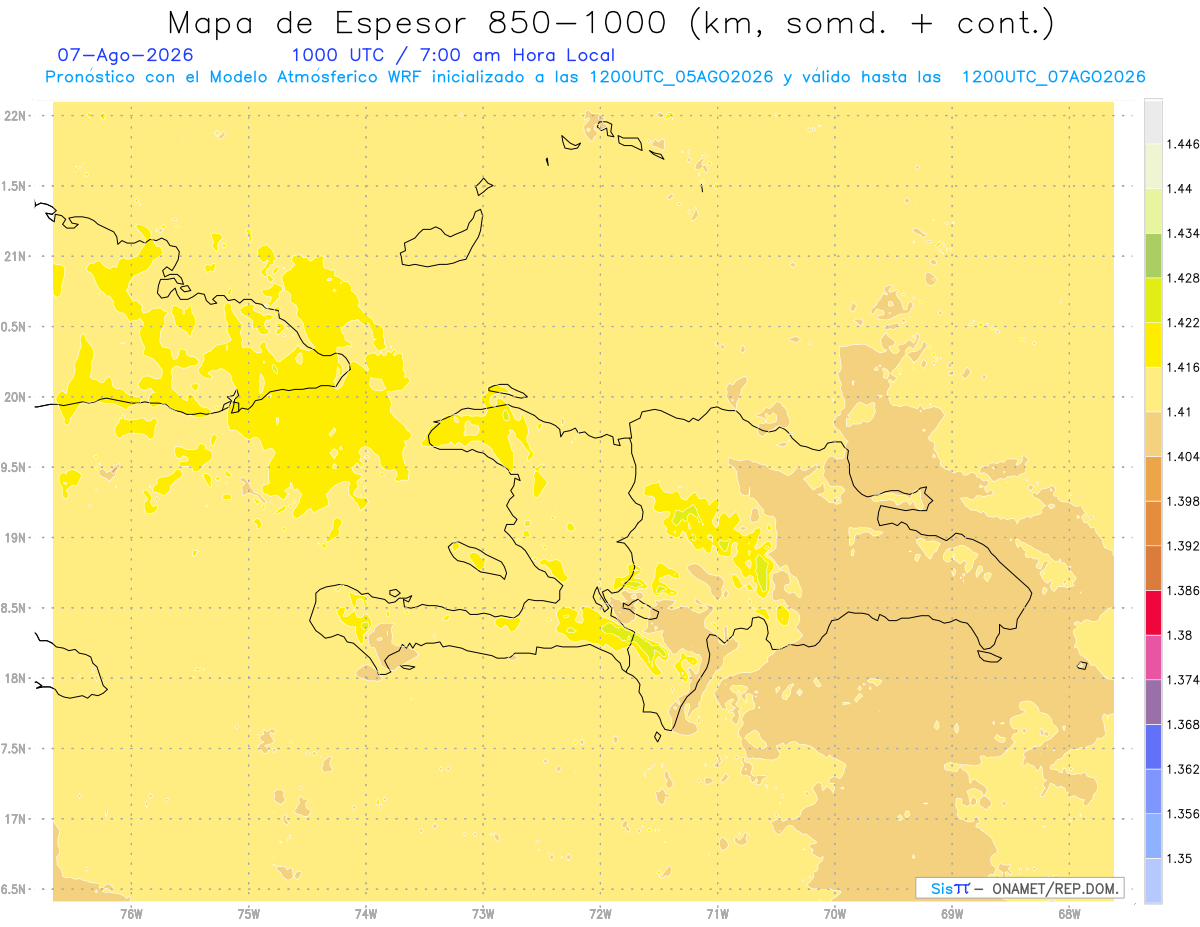Click the legend value '1.356'
The height and width of the screenshot is (927, 1200).
tap(1183, 814)
